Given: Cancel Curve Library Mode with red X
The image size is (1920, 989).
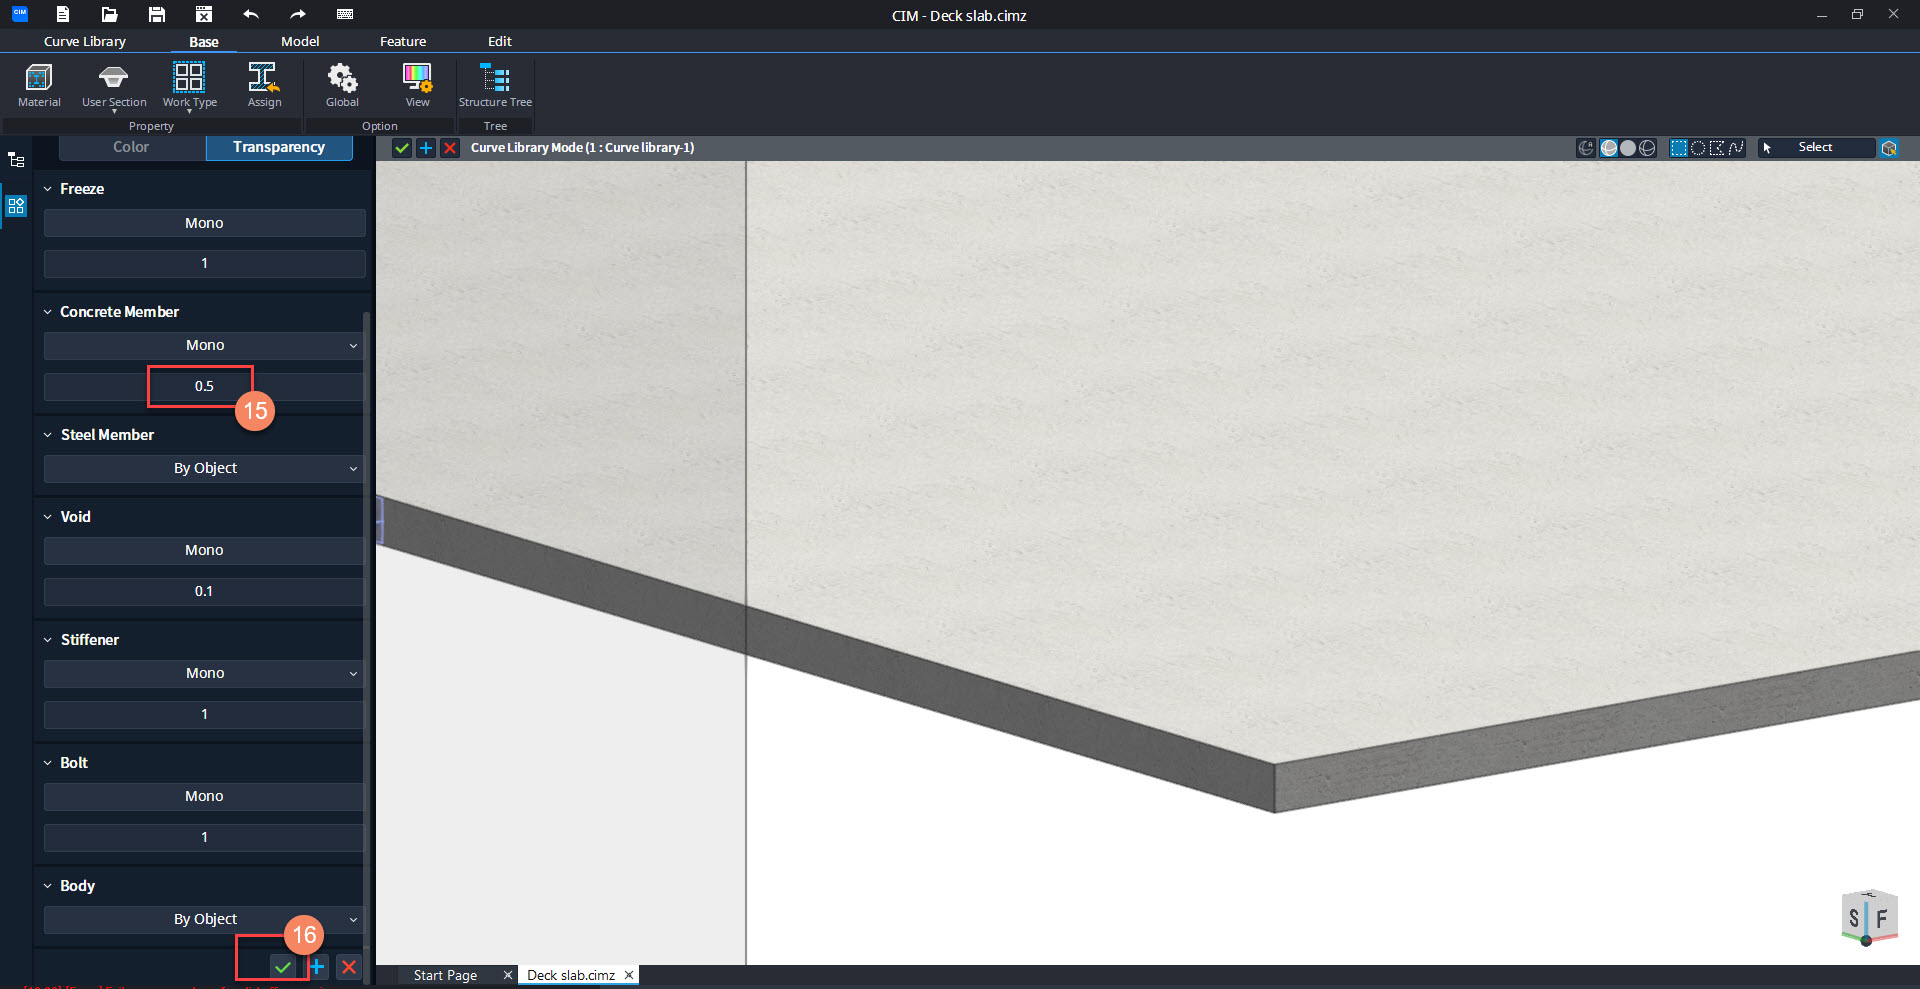Looking at the screenshot, I should tap(450, 148).
